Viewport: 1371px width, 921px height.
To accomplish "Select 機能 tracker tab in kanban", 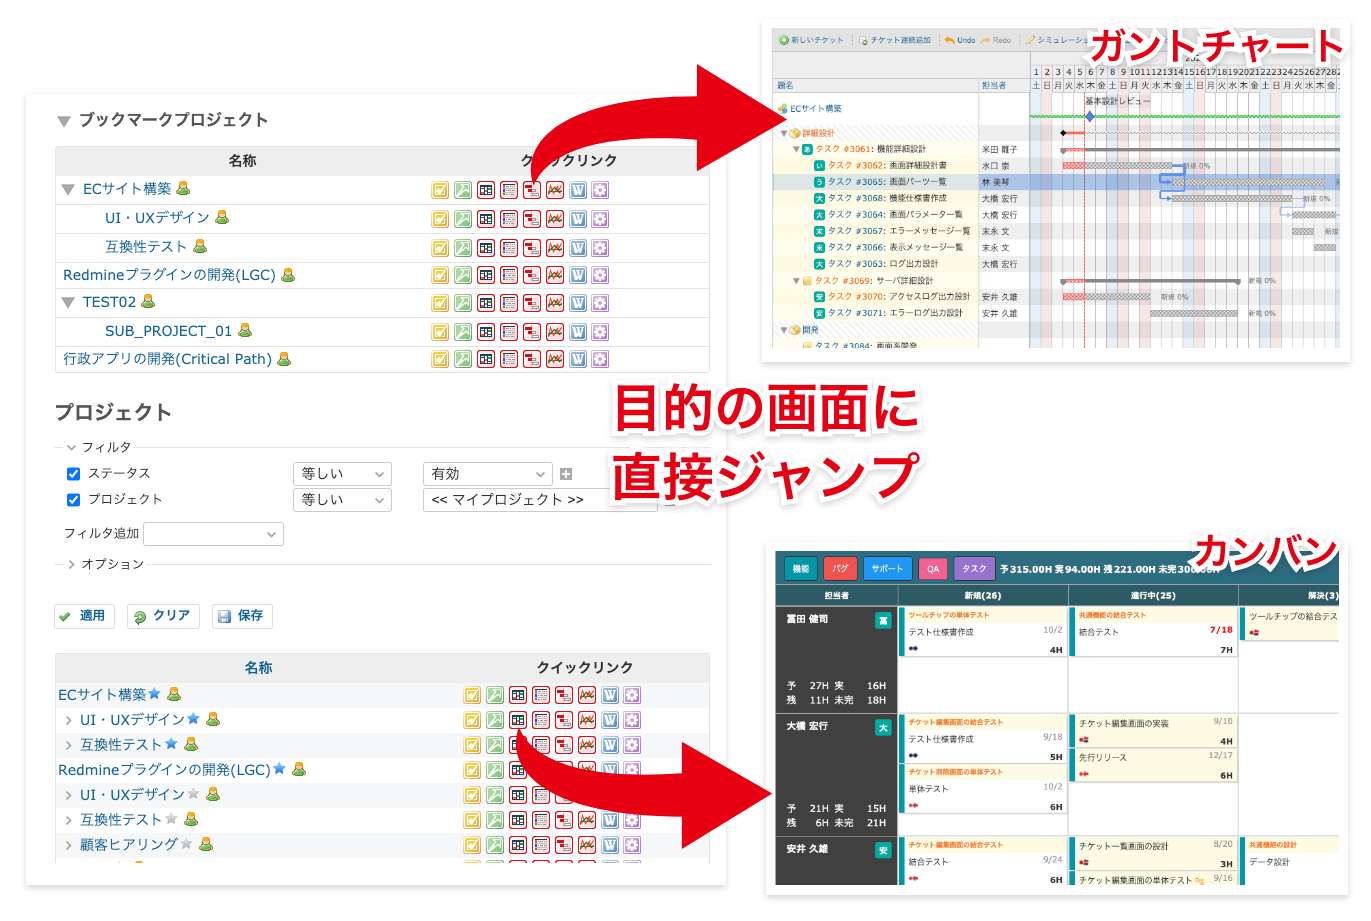I will click(x=801, y=568).
